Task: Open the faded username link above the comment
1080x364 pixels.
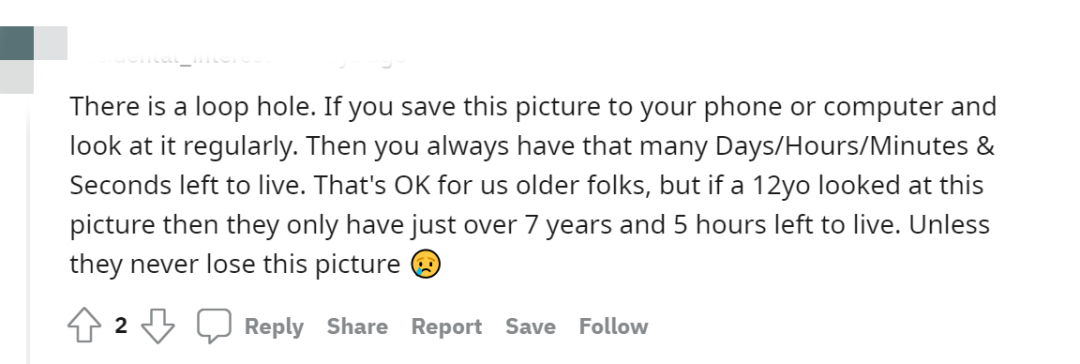Action: coord(178,57)
